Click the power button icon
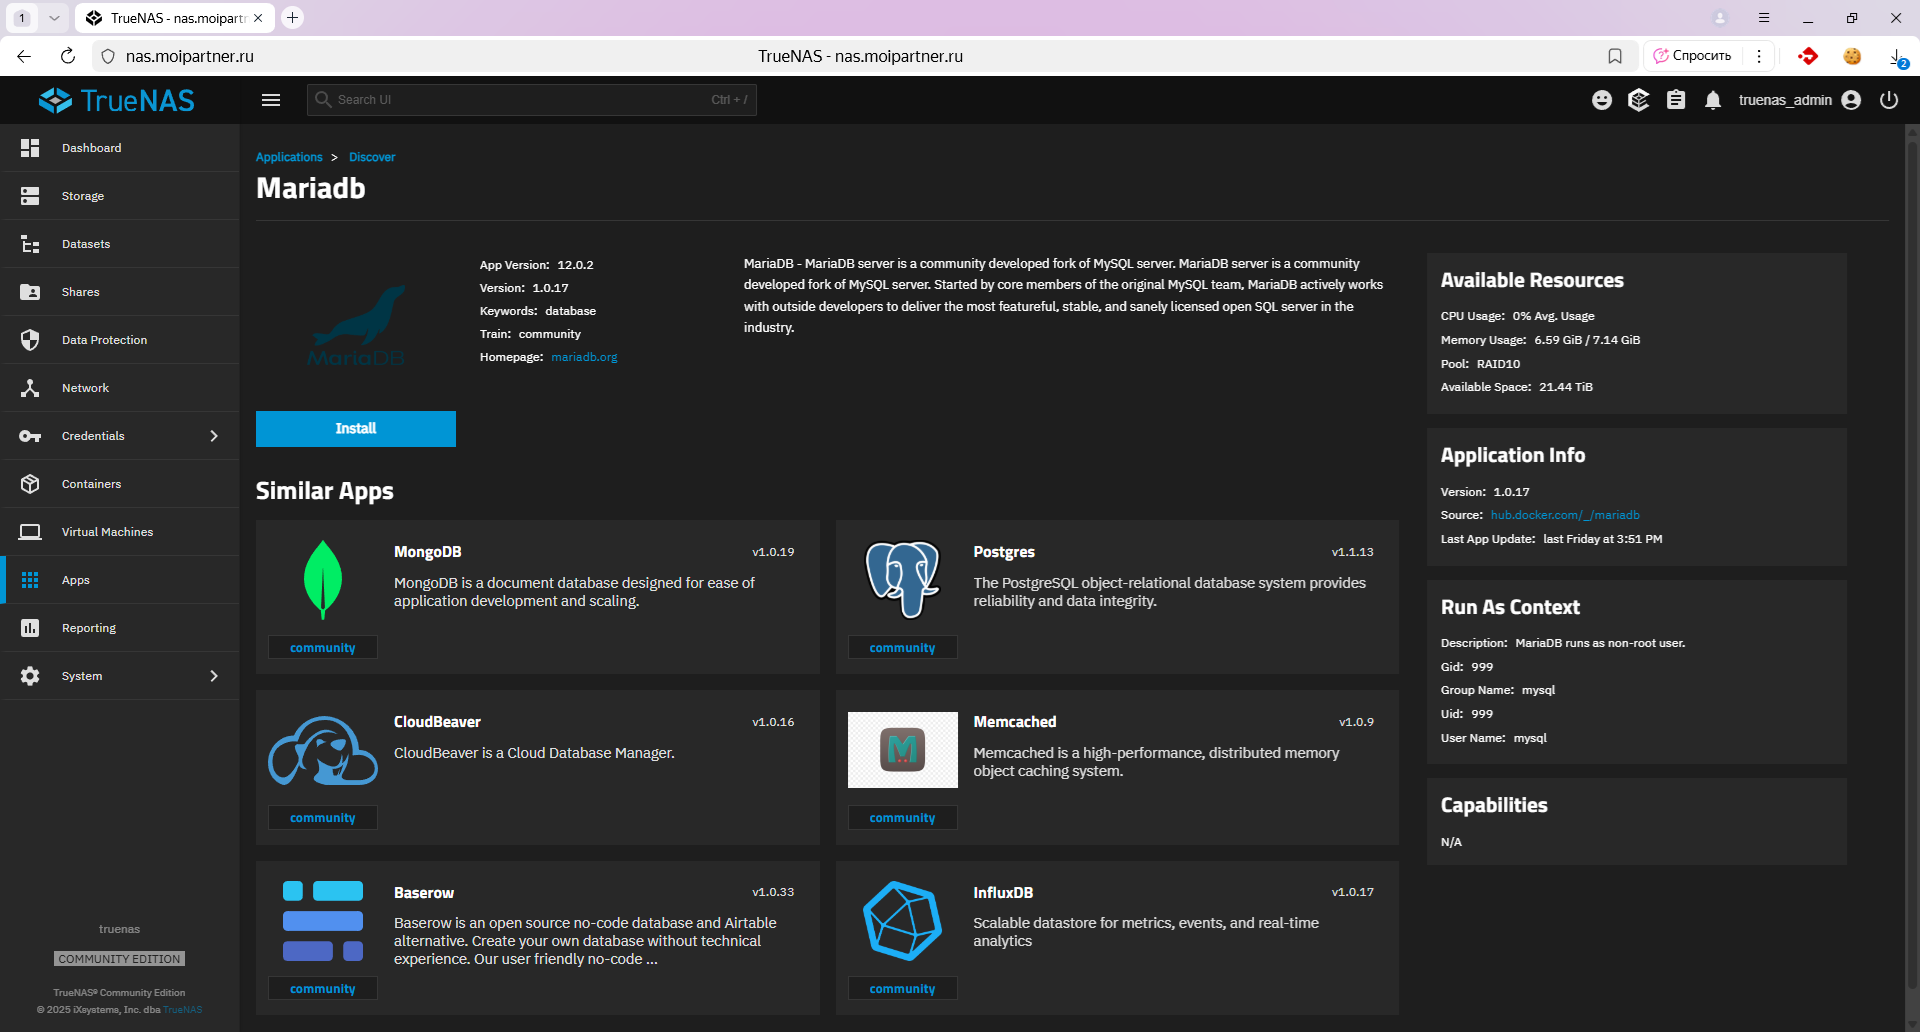1920x1032 pixels. (1889, 100)
